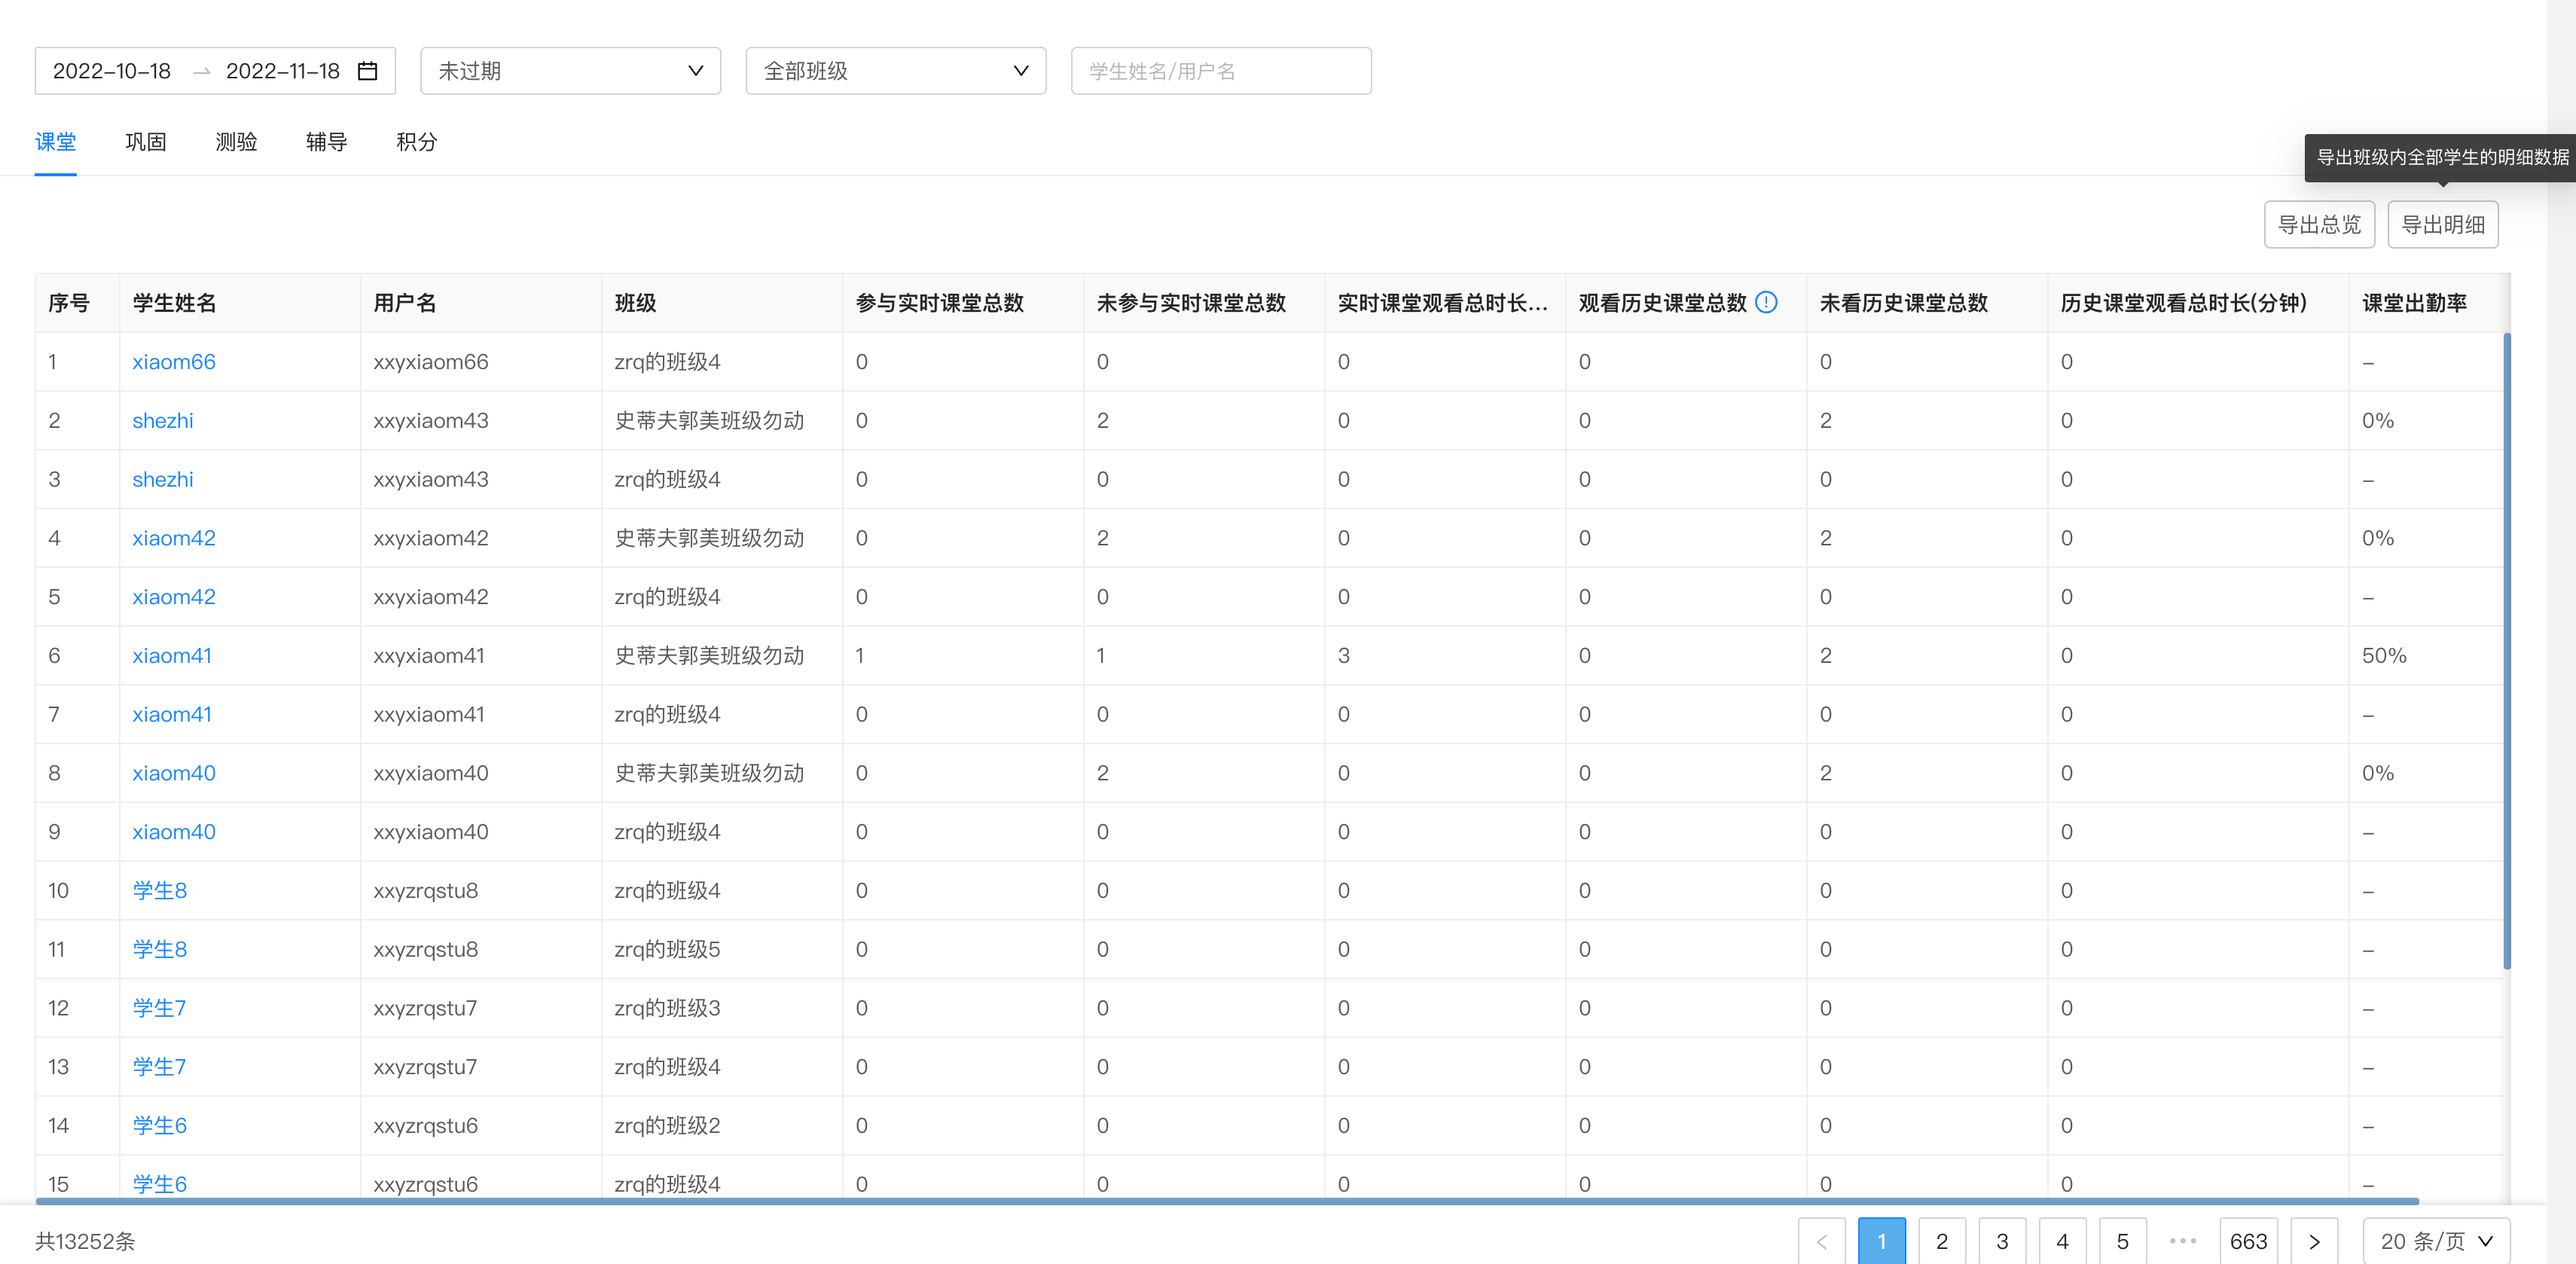
Task: Open 学生8 link in row 11
Action: pyautogui.click(x=160, y=949)
